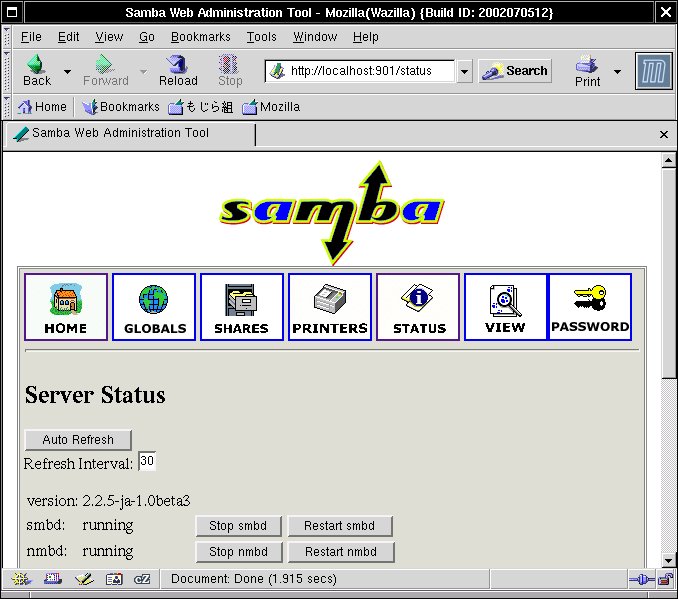The height and width of the screenshot is (599, 678).
Task: Collapse the personal toolbar grippy
Action: click(7, 107)
